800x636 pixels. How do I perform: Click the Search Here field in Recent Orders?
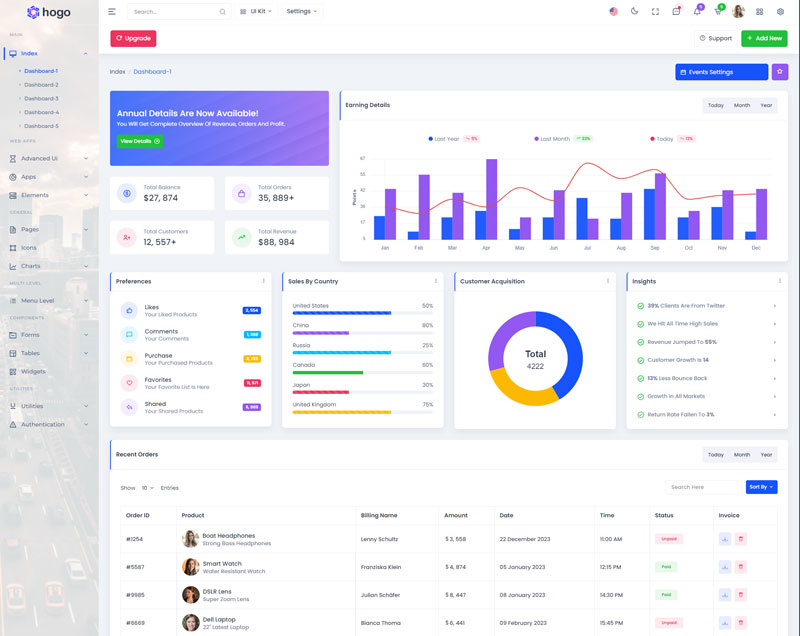[702, 487]
